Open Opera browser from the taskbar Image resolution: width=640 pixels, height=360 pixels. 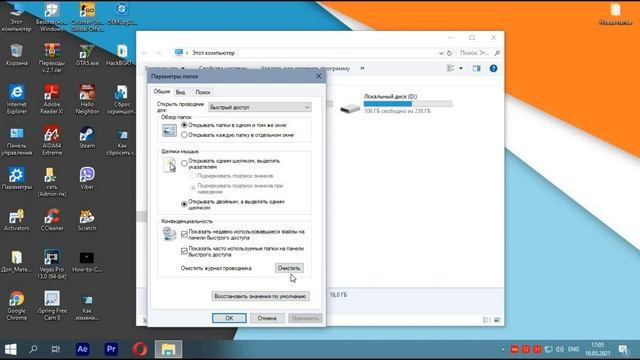(x=140, y=349)
